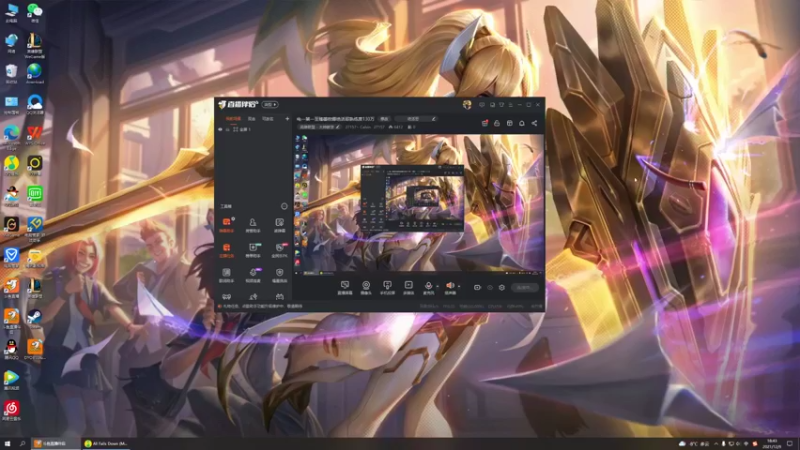Screen dimensions: 800x450
Task: Open the settings gear beside start button
Action: pos(502,288)
